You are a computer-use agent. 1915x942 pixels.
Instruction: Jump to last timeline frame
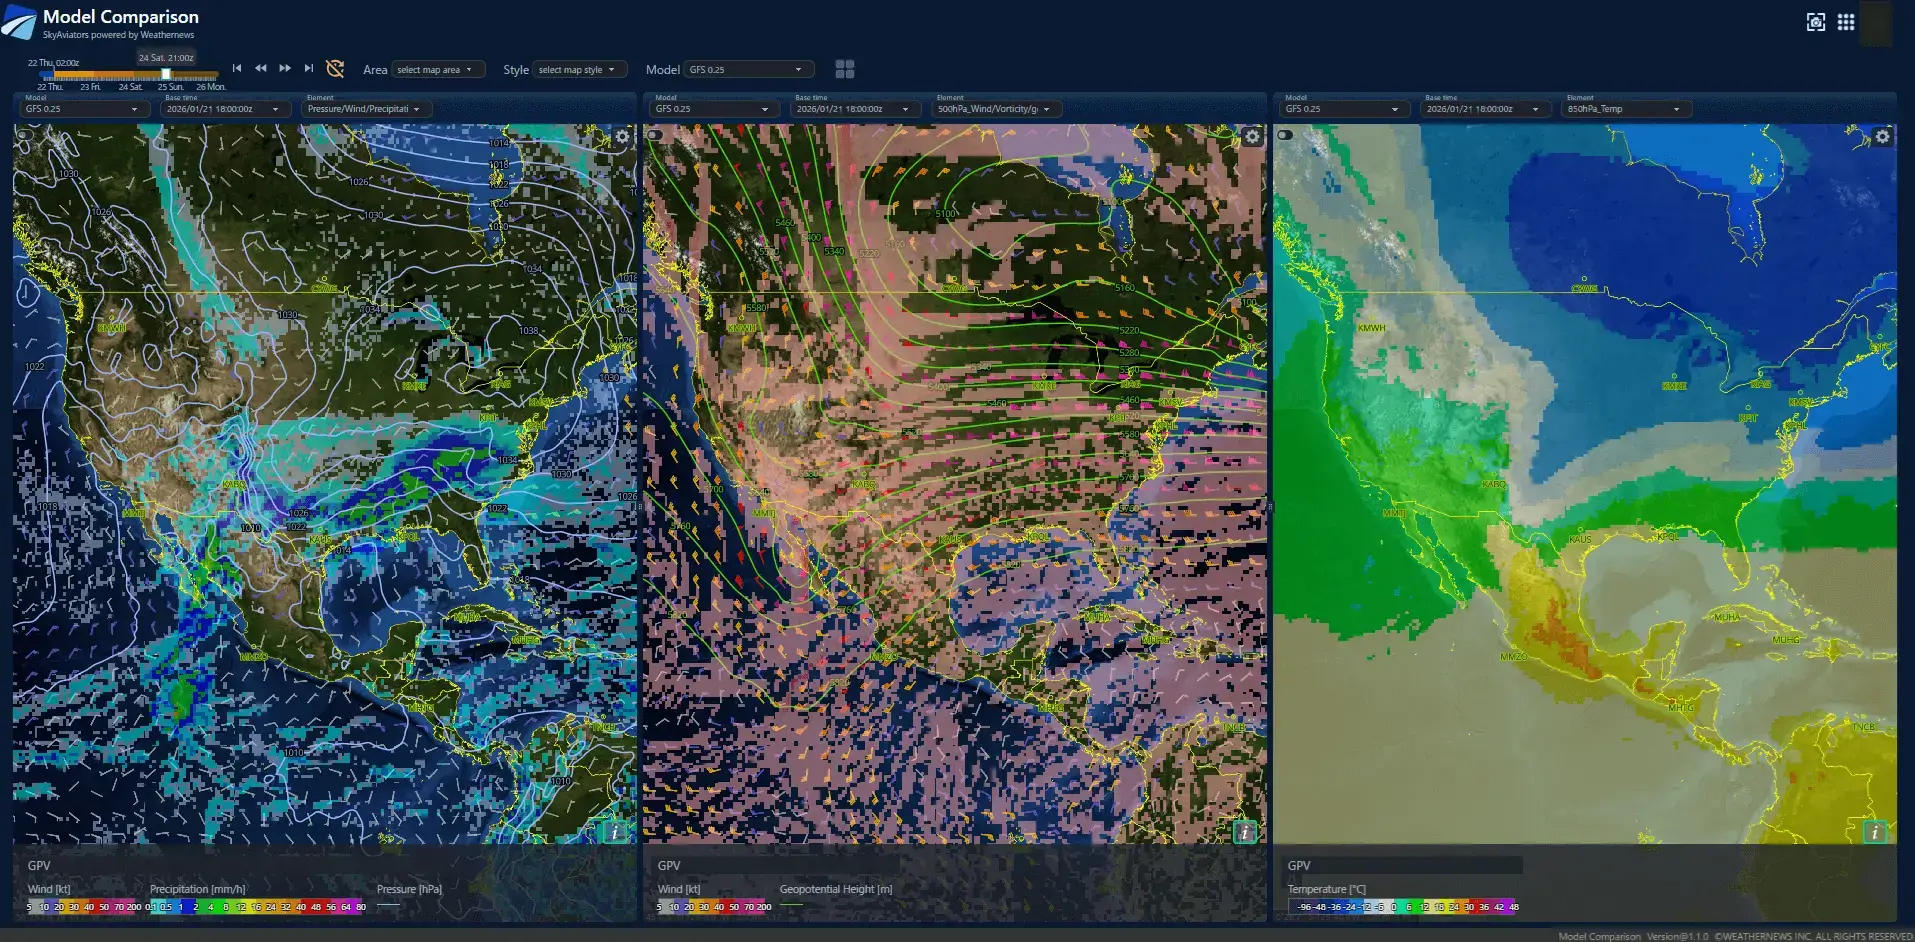[x=309, y=68]
